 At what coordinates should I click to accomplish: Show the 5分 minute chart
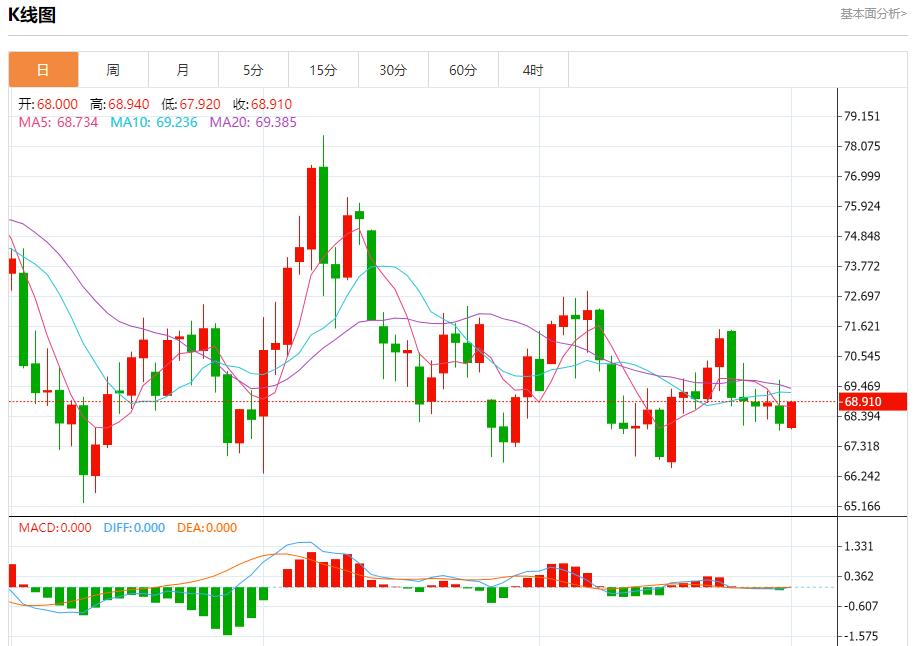pos(253,70)
